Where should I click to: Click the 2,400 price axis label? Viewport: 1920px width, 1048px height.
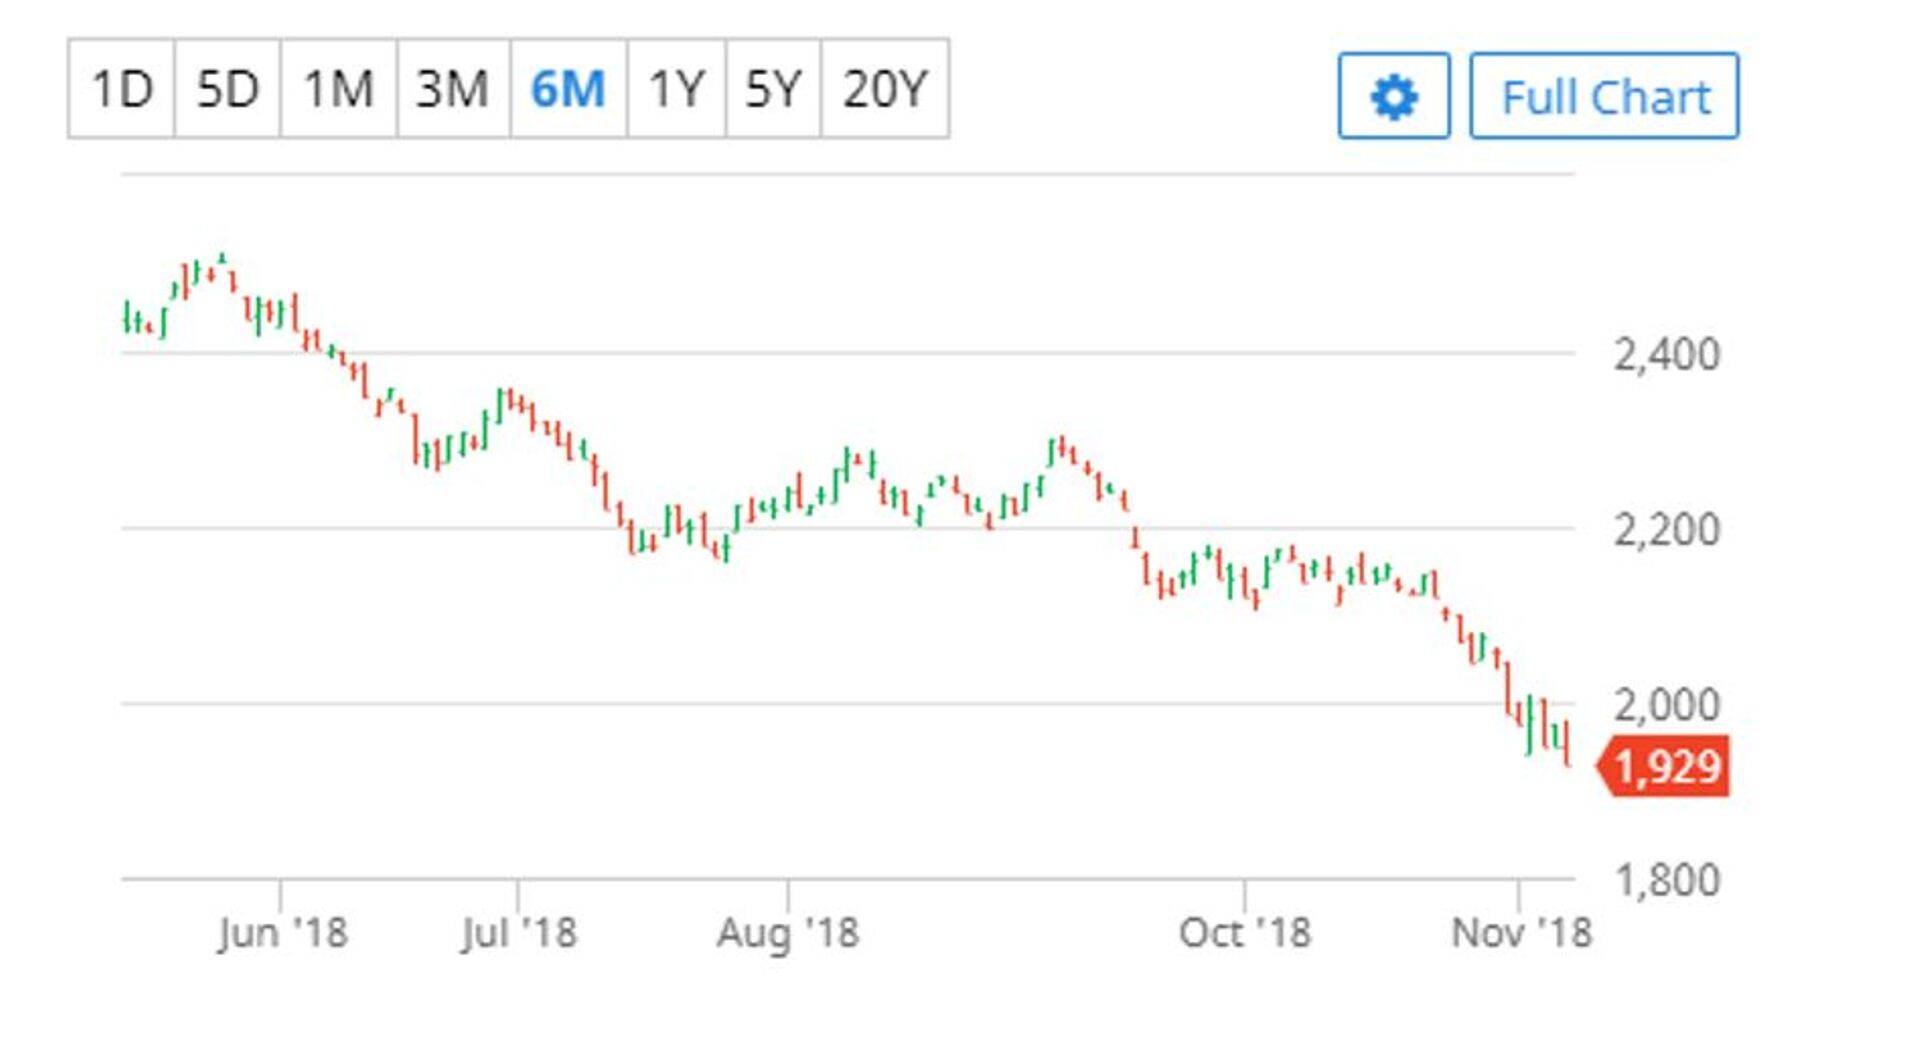[1666, 355]
